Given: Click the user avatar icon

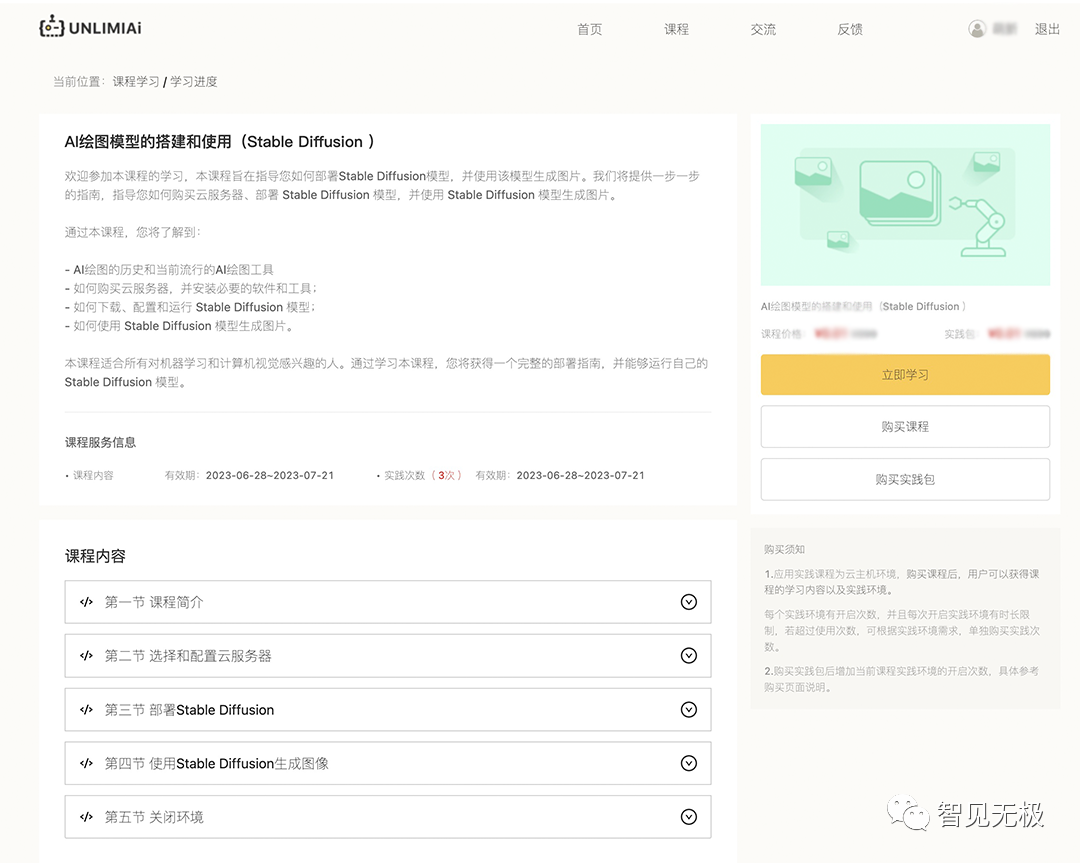Looking at the screenshot, I should 977,29.
